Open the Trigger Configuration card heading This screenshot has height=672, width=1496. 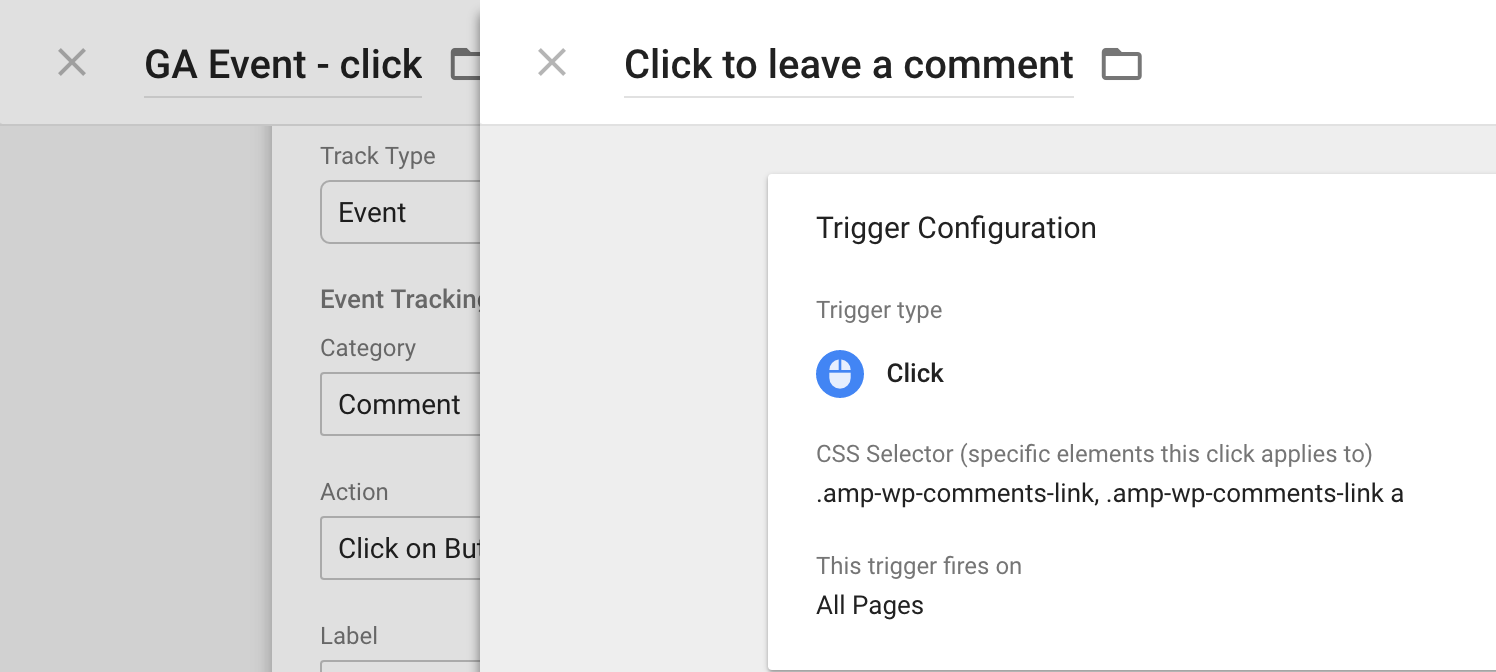coord(956,228)
